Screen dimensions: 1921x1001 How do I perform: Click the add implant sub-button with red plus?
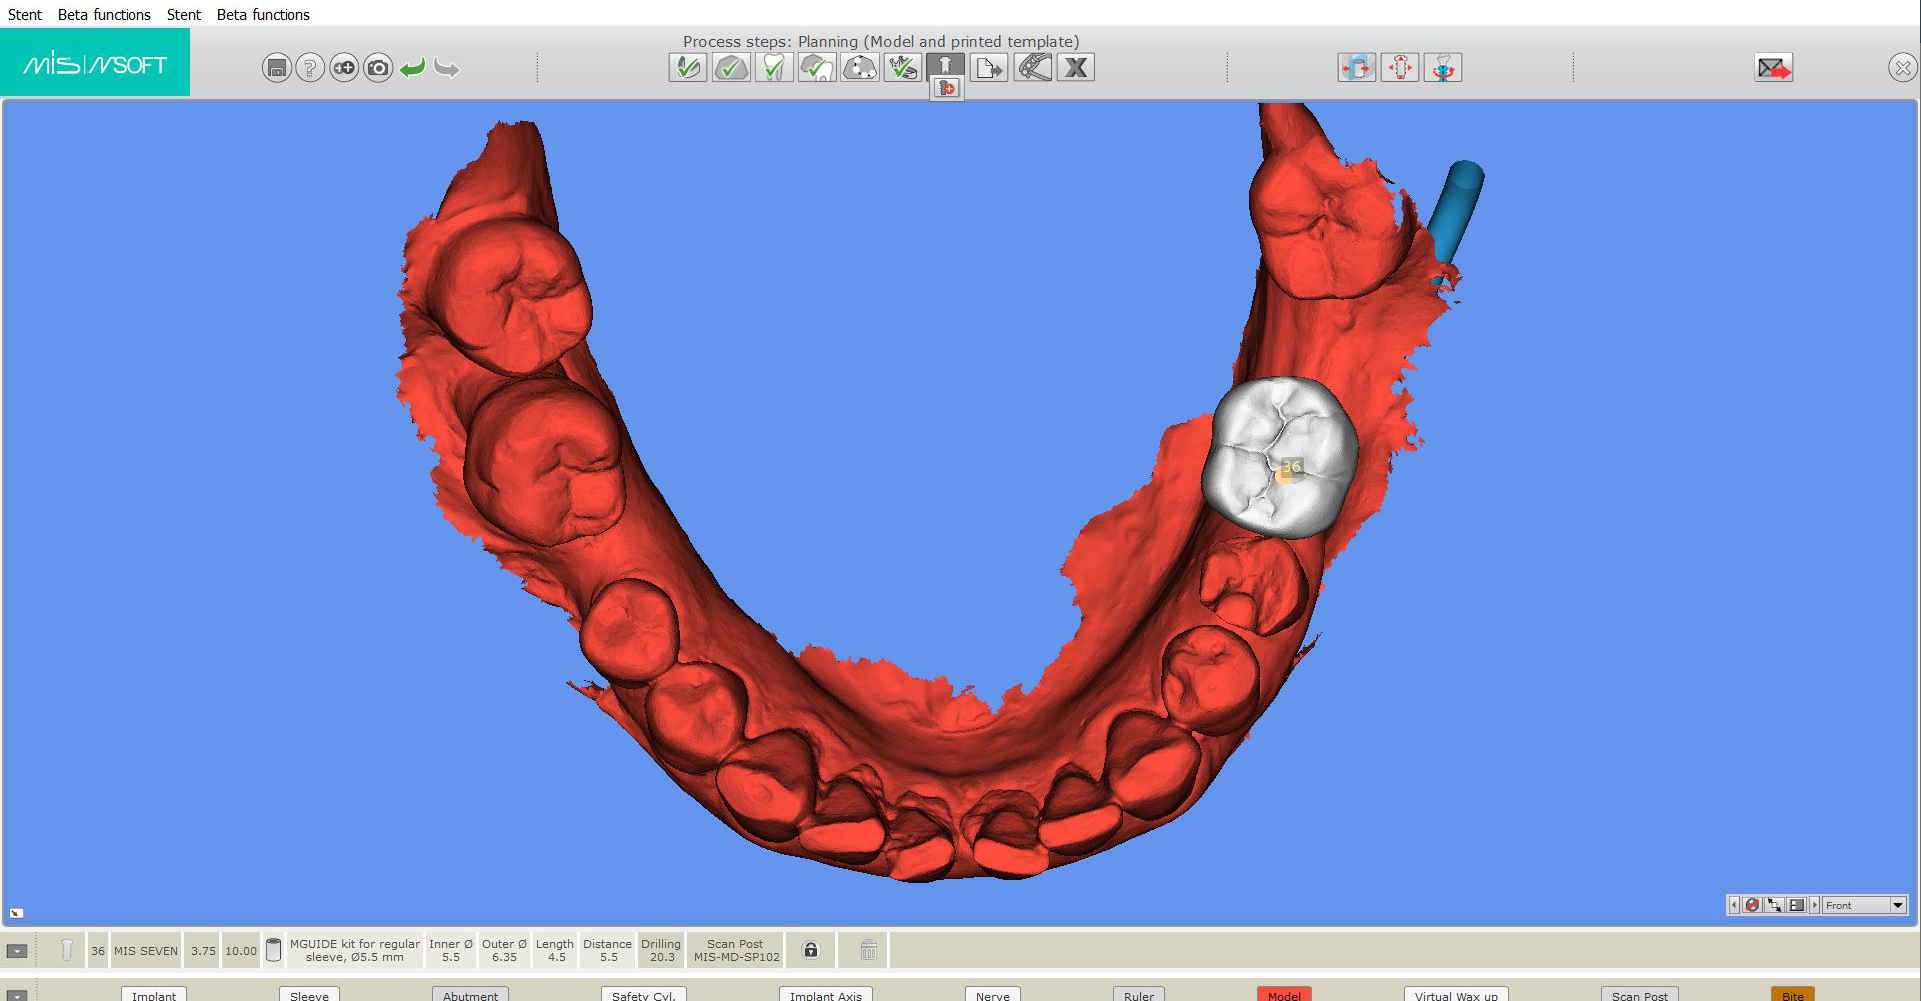click(947, 89)
